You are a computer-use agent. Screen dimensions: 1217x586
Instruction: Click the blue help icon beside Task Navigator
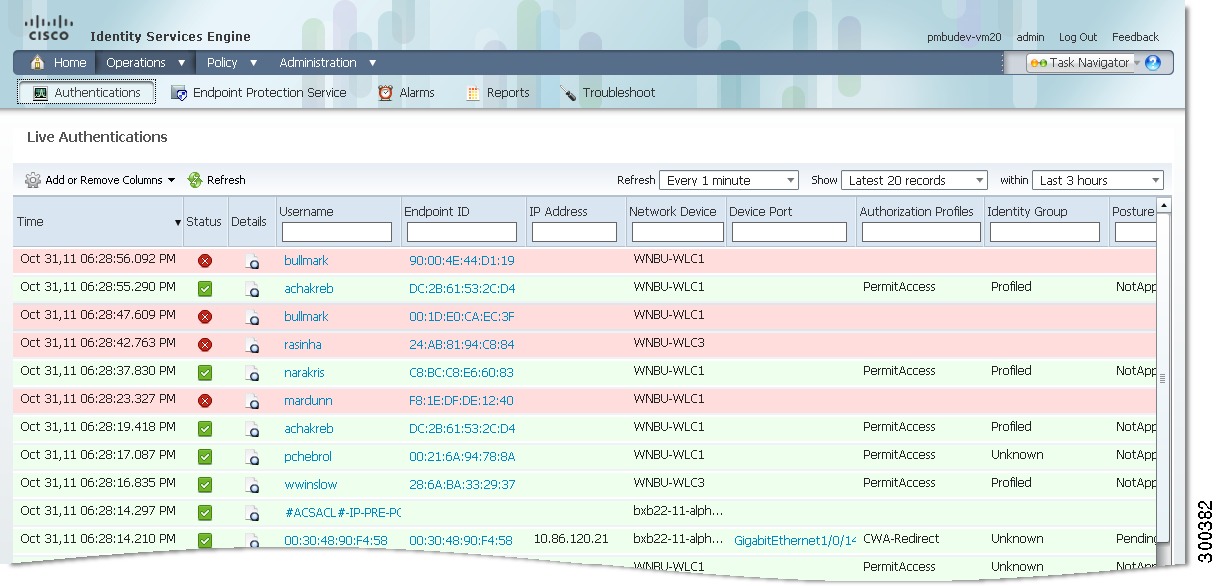1153,62
